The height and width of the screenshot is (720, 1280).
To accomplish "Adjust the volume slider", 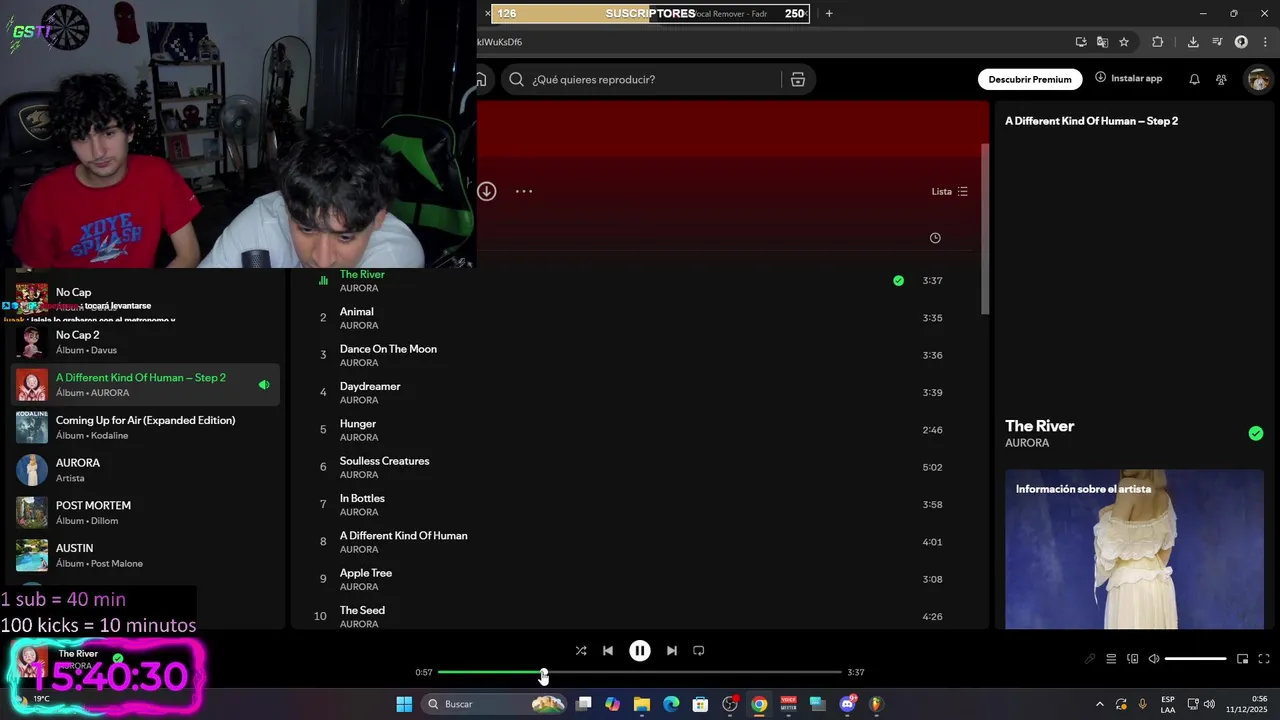I will click(1195, 659).
